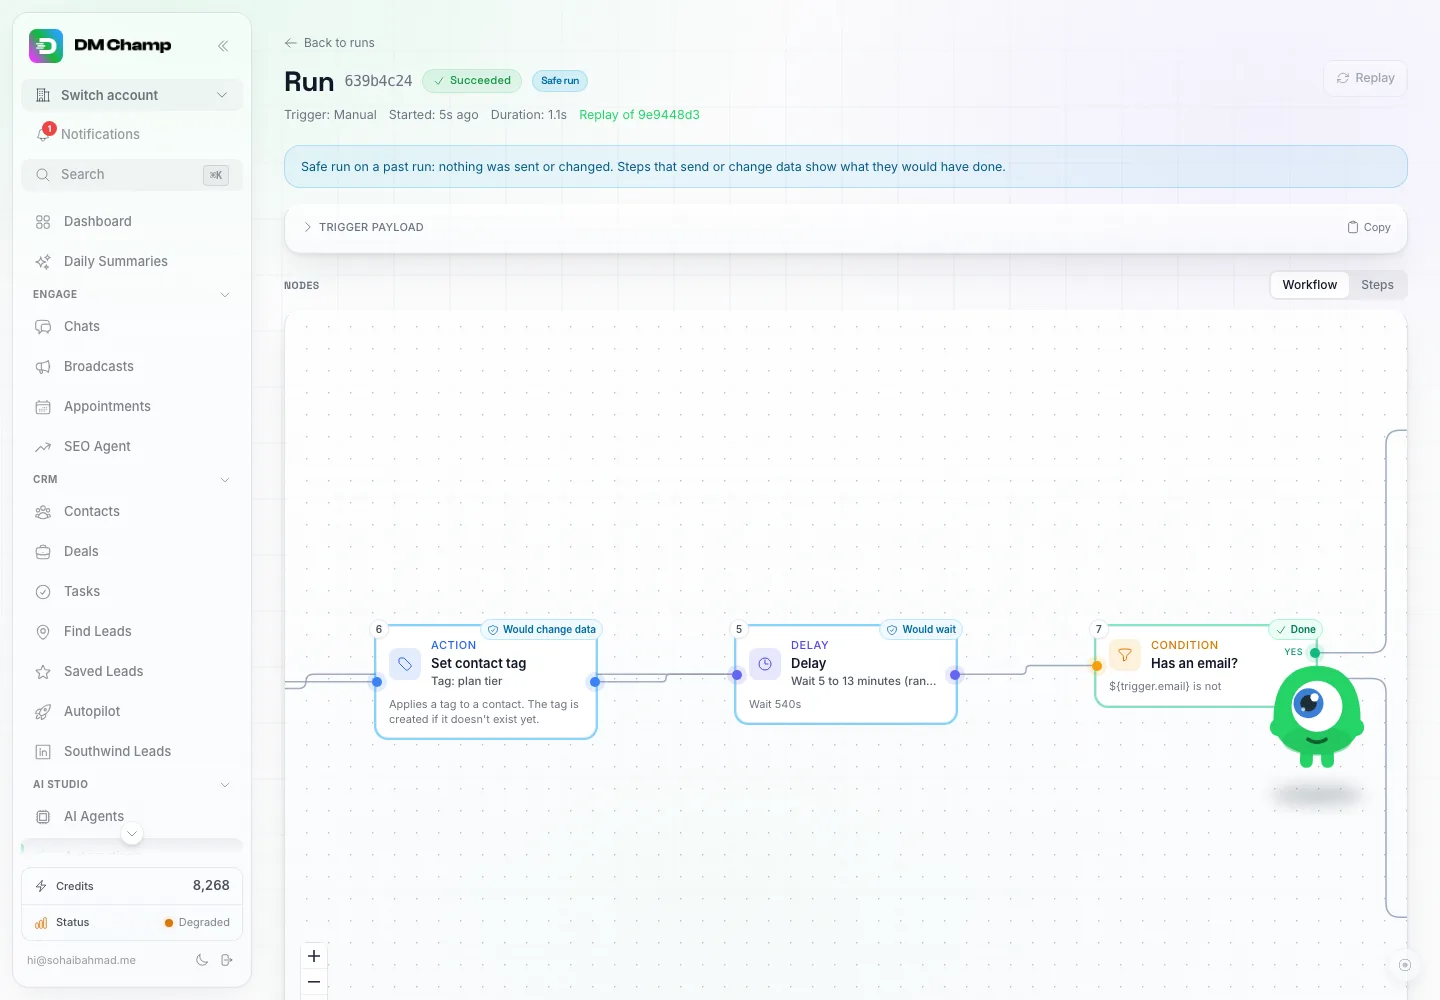Screen dimensions: 1440x1000
Task: Zoom in on the workflow canvas
Action: tap(314, 956)
